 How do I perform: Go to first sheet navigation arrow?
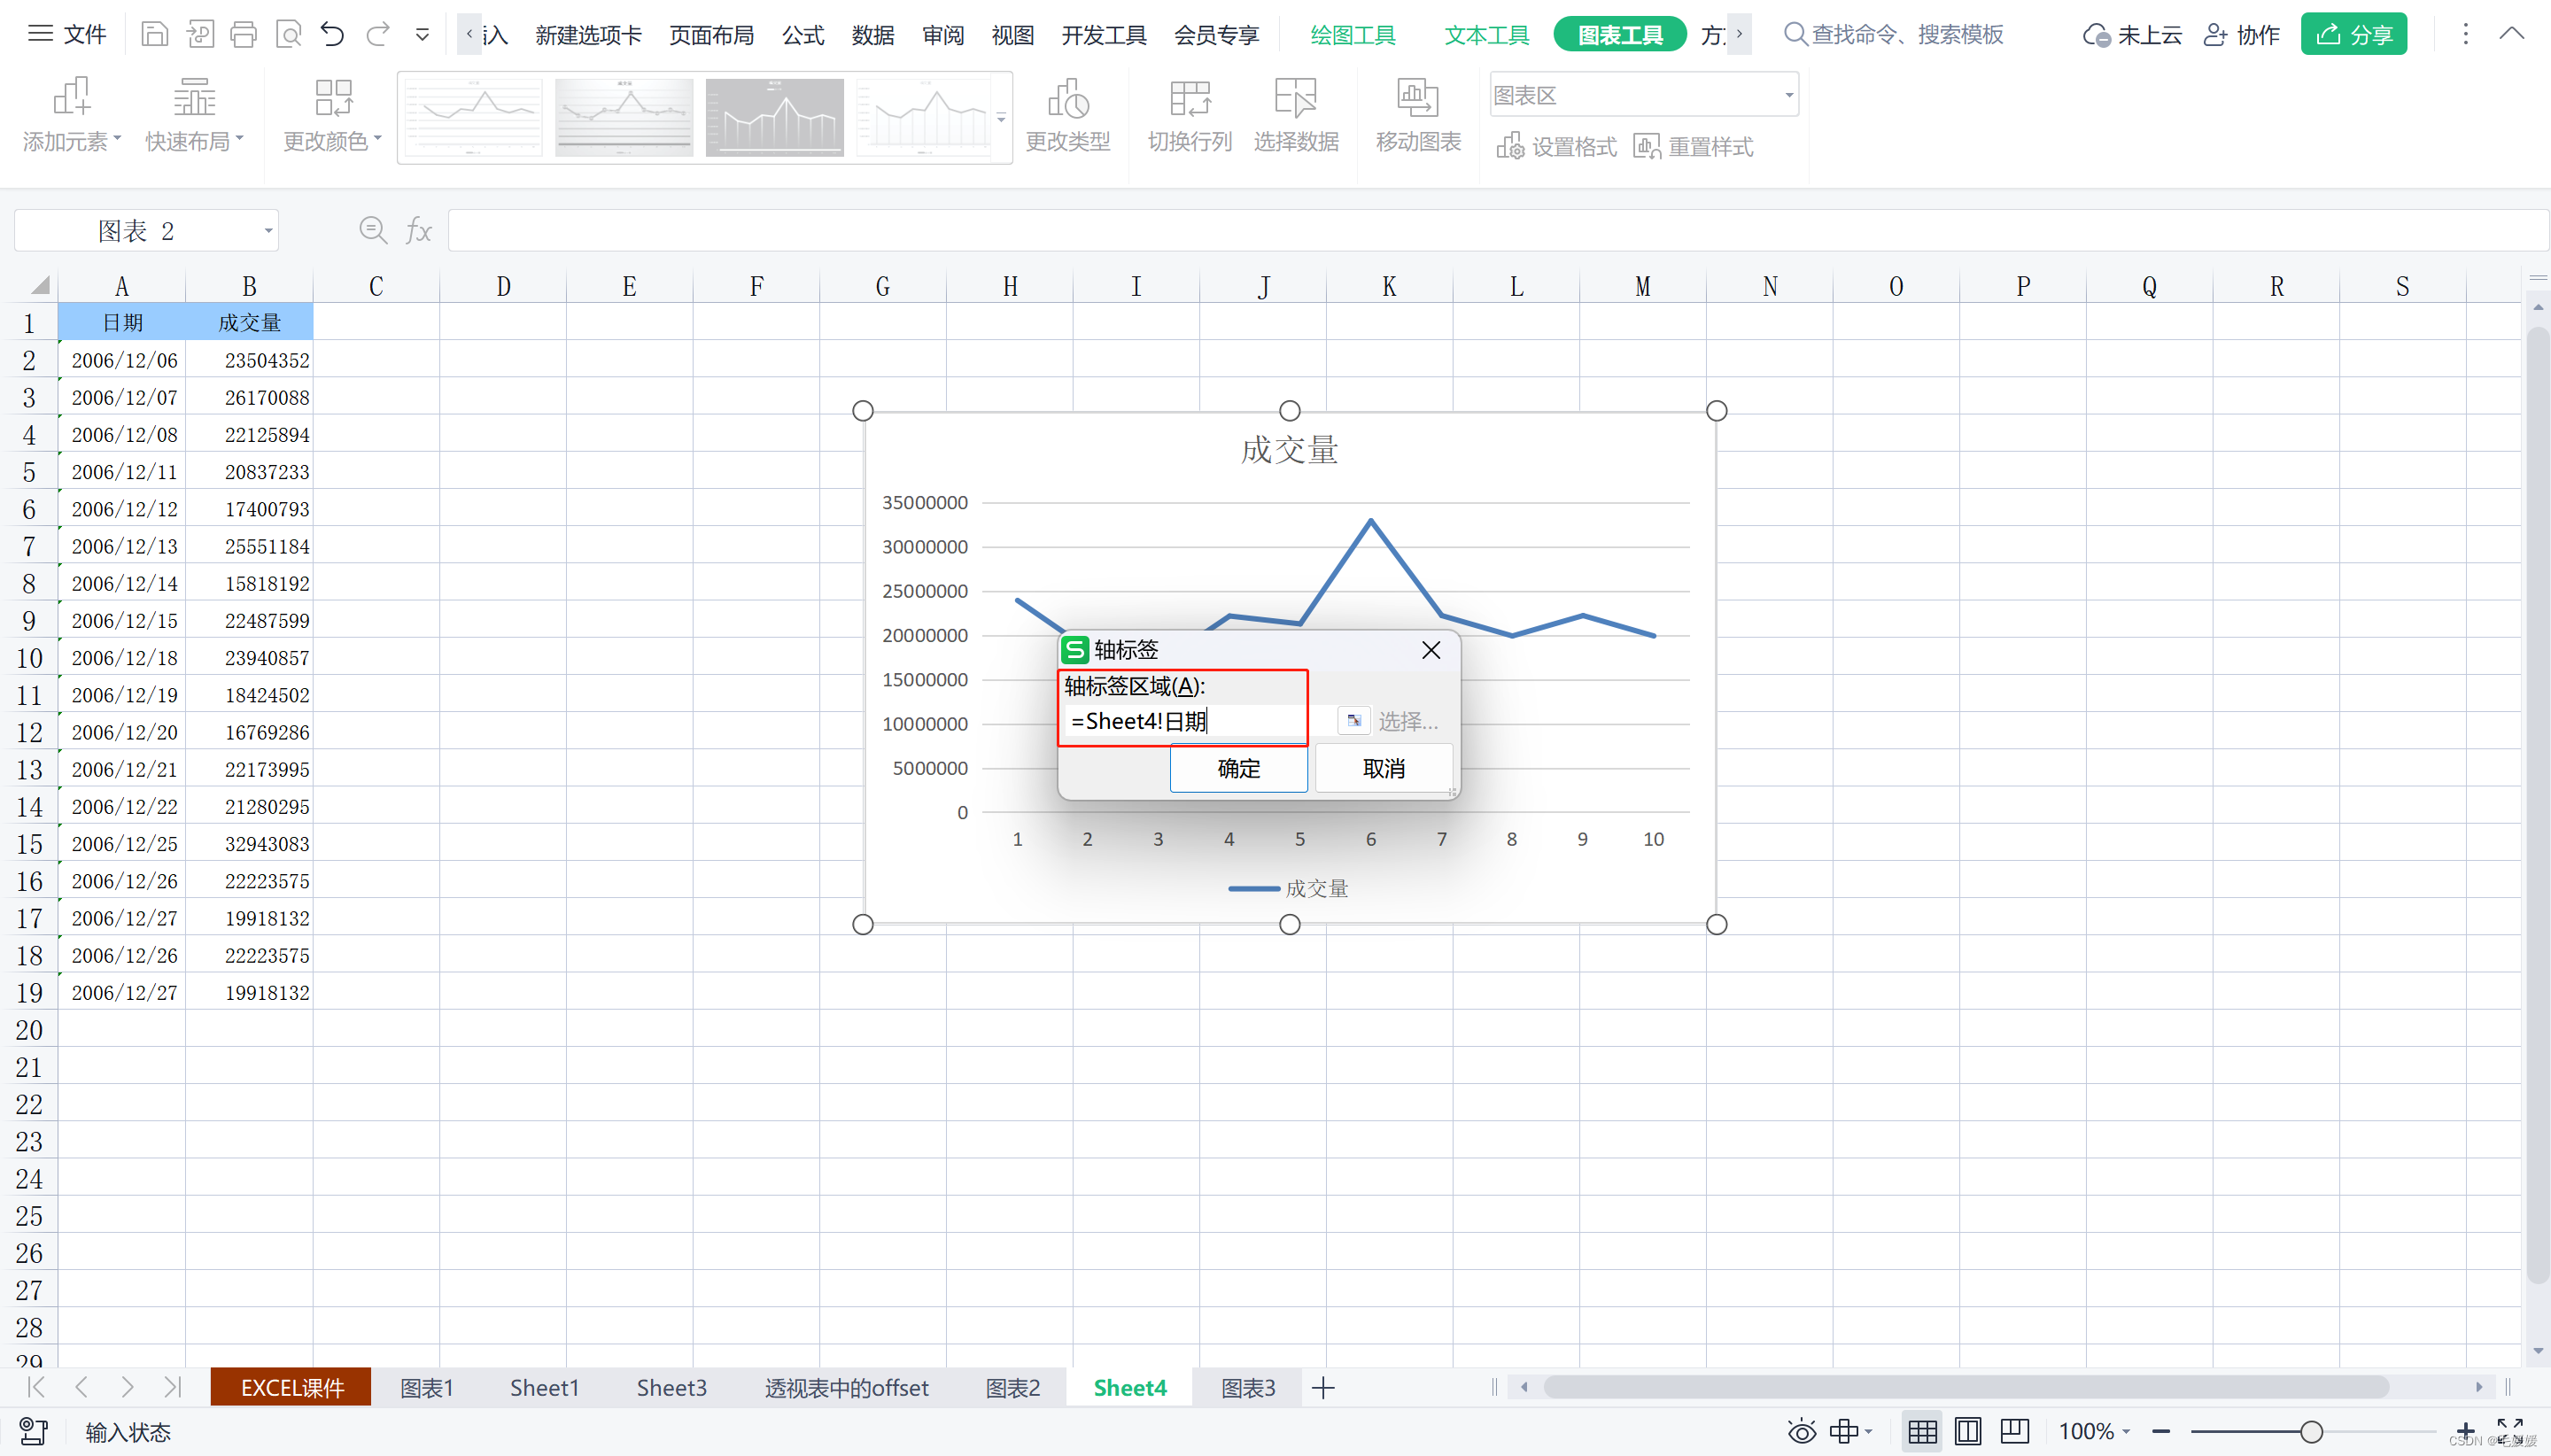[37, 1387]
